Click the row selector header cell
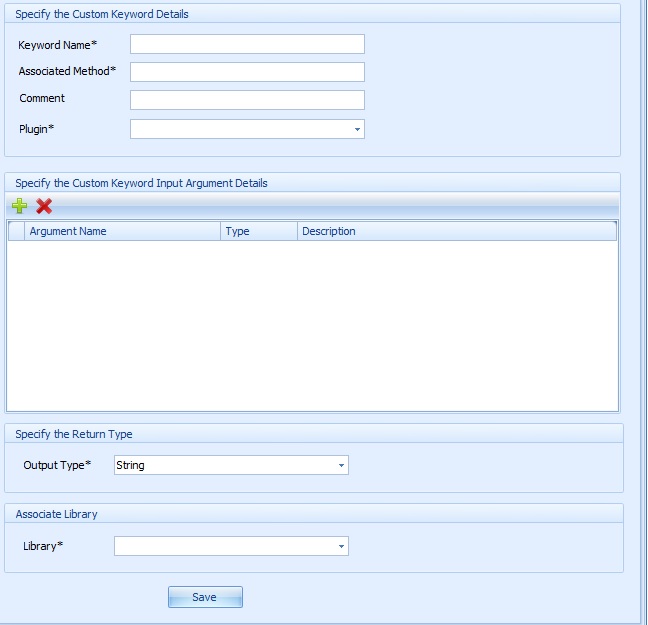Image resolution: width=648 pixels, height=625 pixels. [x=17, y=231]
